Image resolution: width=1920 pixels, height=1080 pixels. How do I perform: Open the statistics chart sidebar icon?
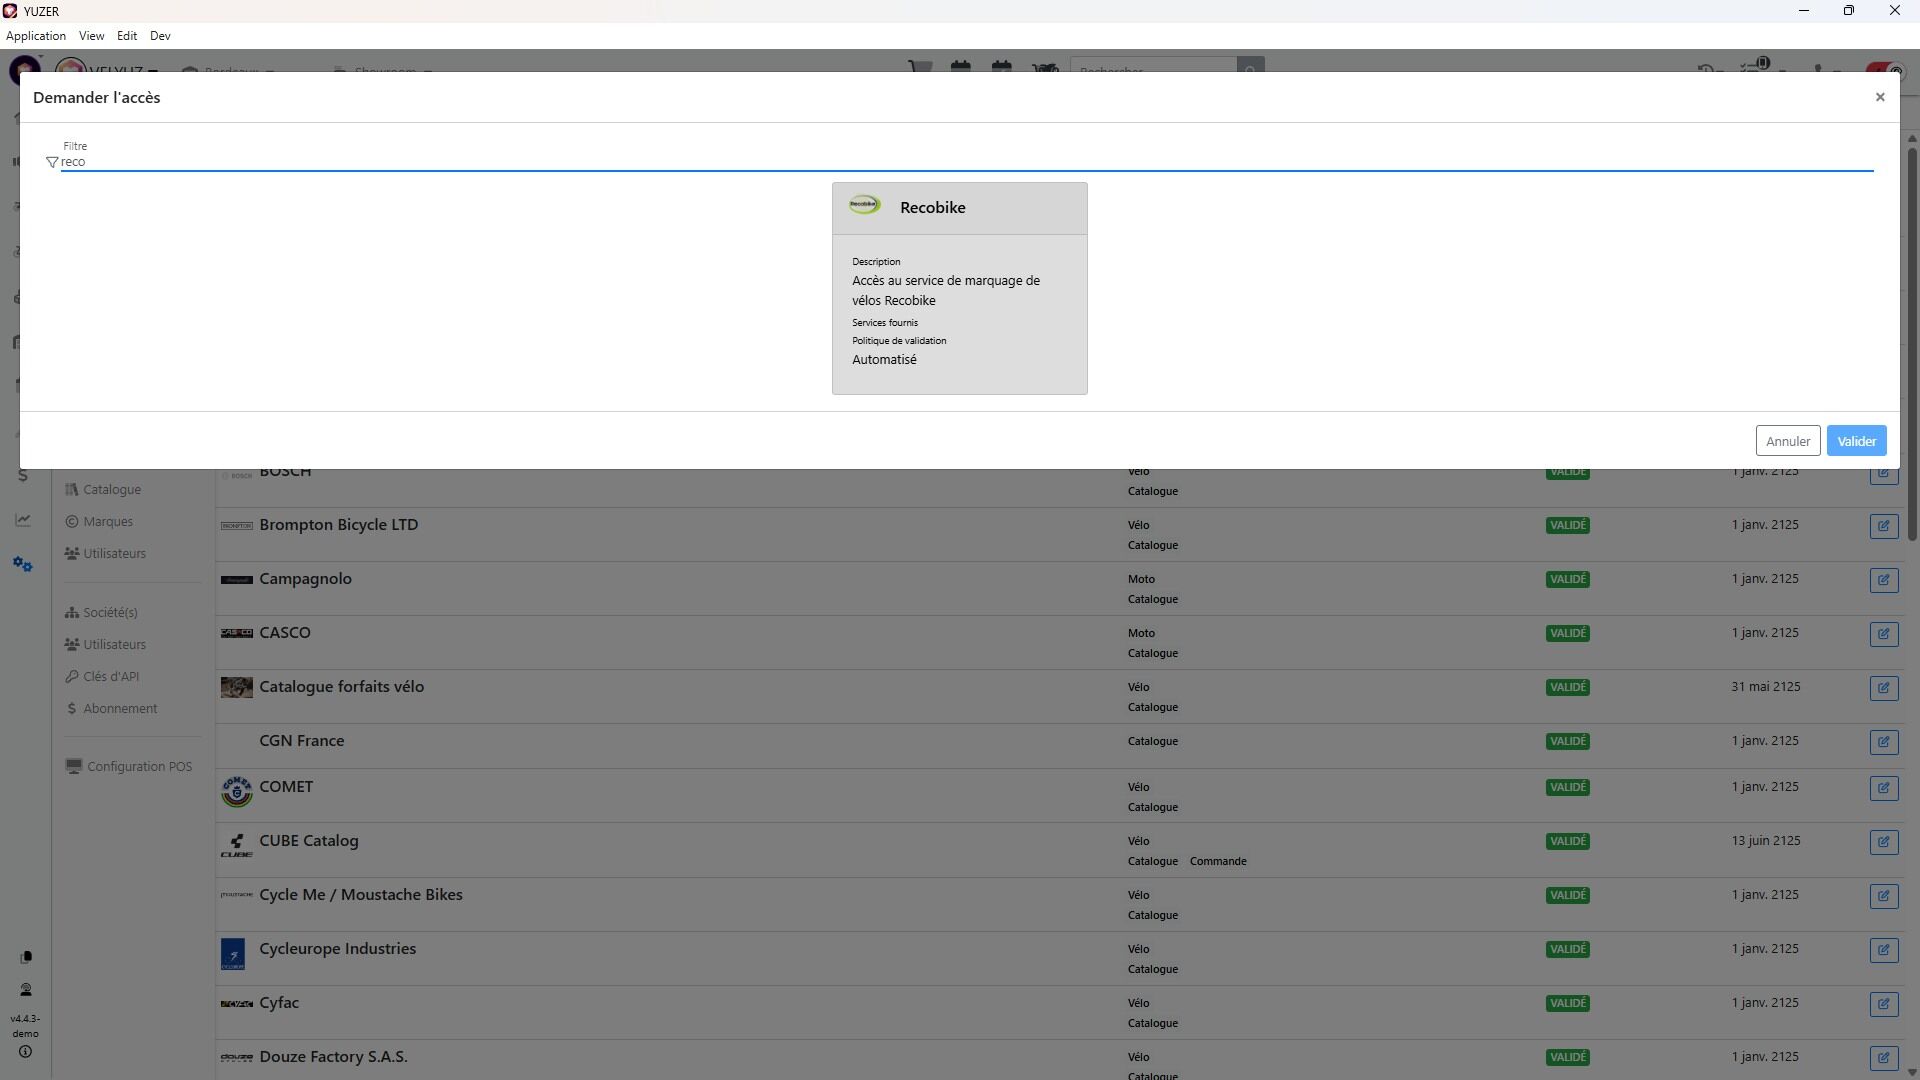(x=23, y=520)
